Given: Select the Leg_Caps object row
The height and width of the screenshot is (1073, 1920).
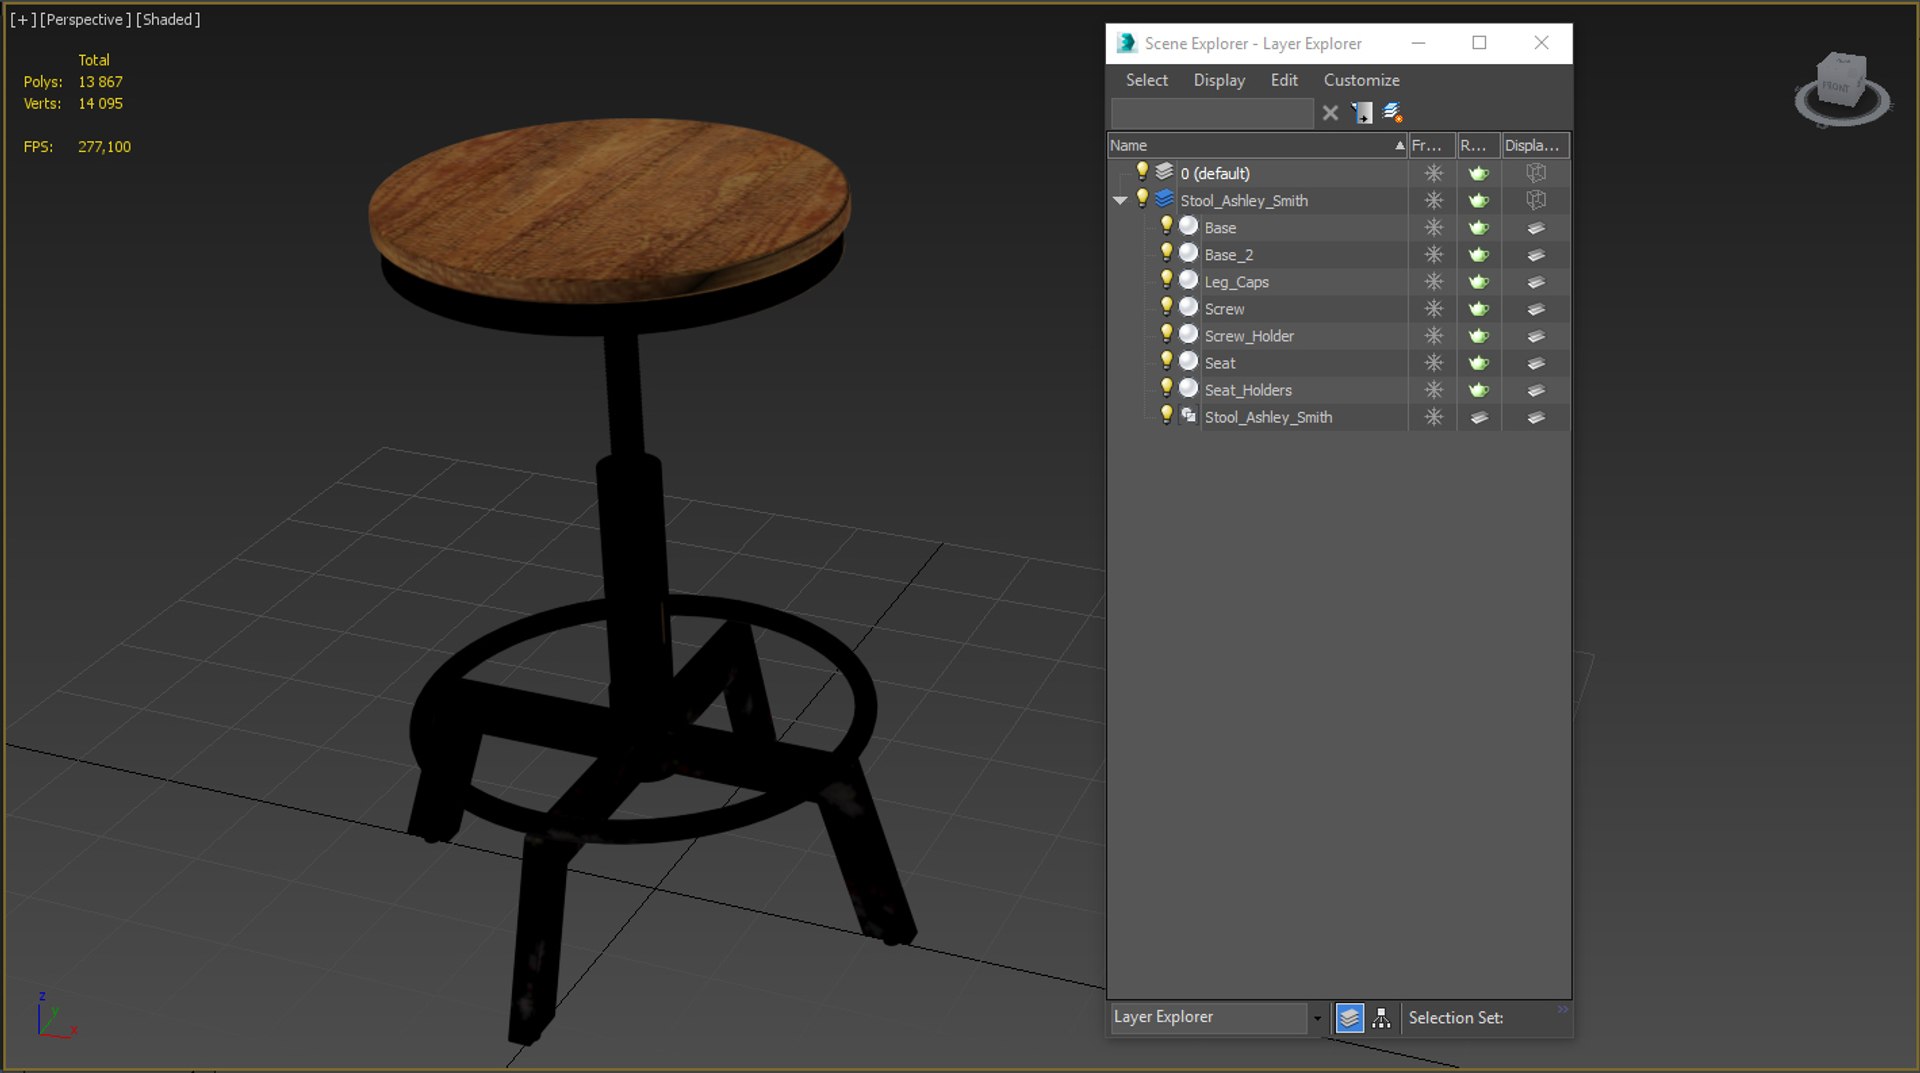Looking at the screenshot, I should [x=1338, y=282].
